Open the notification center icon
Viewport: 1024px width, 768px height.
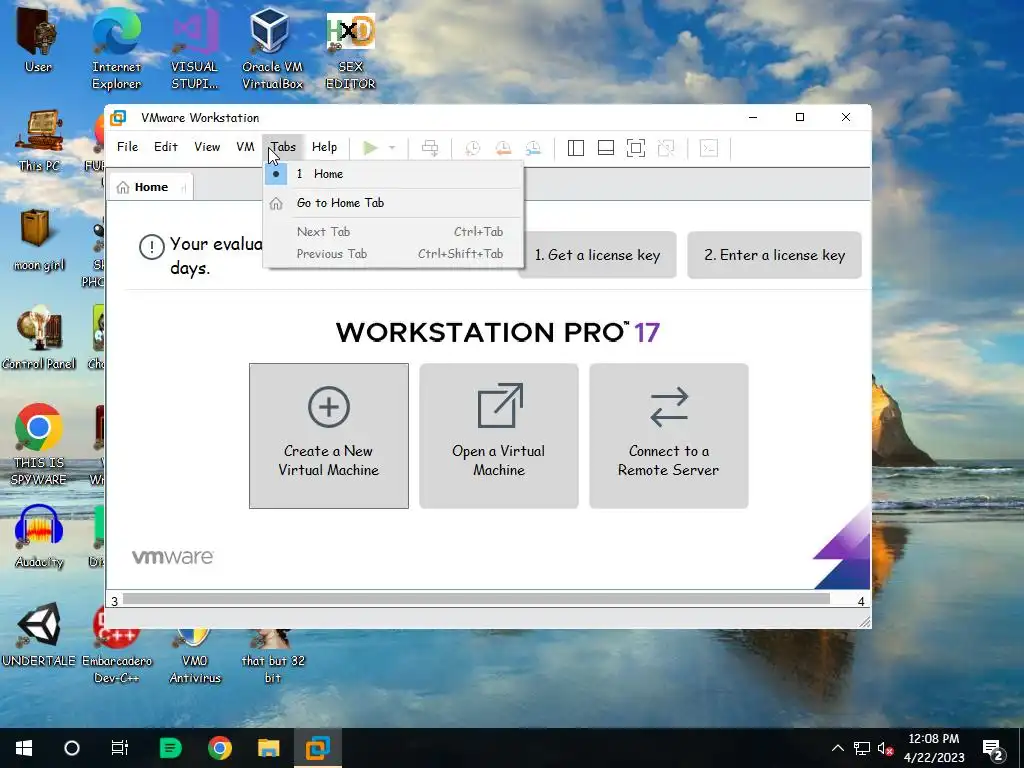pyautogui.click(x=993, y=750)
